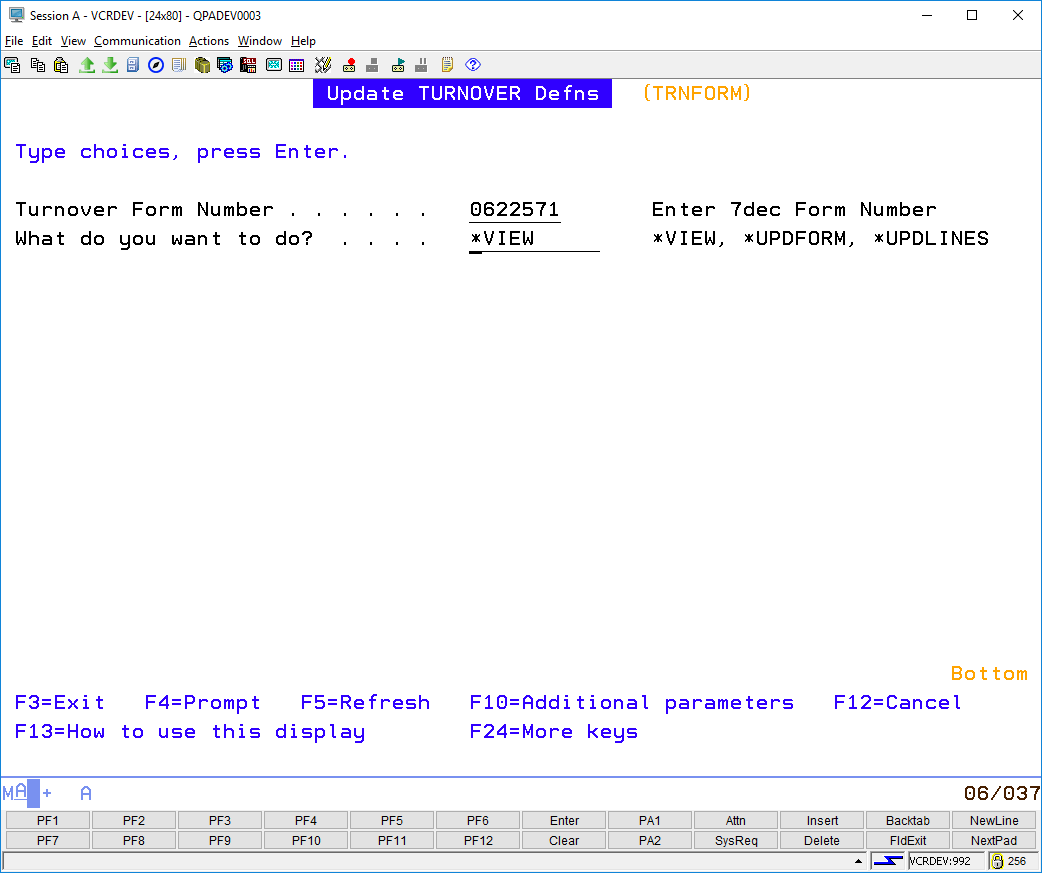Open the Help question mark icon
Image resolution: width=1042 pixels, height=873 pixels.
[473, 65]
